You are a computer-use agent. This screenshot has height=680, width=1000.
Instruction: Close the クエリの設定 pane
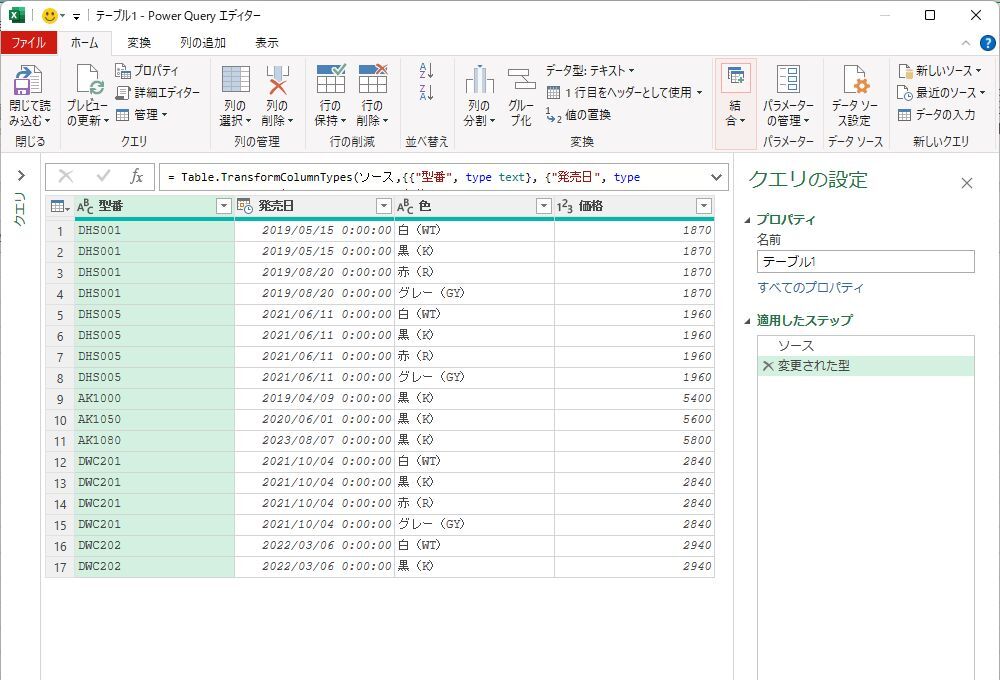(x=967, y=183)
